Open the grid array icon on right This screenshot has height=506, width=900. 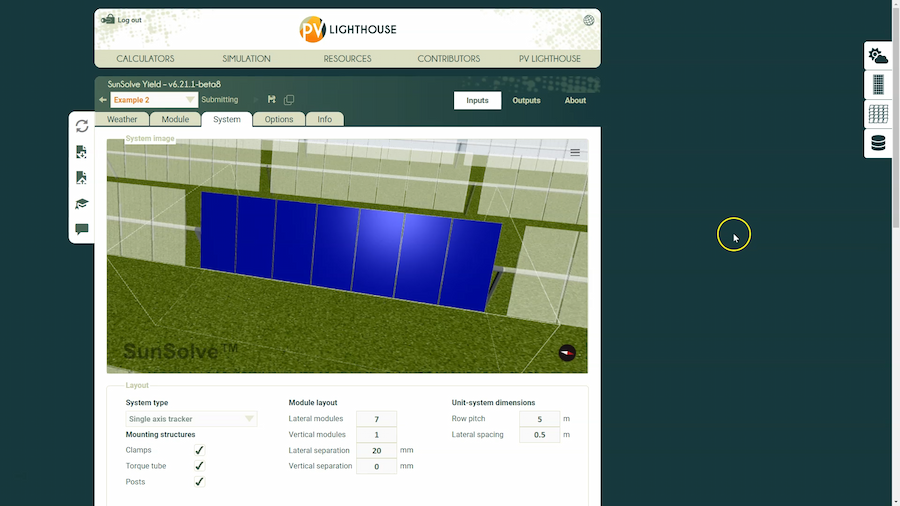pyautogui.click(x=878, y=114)
